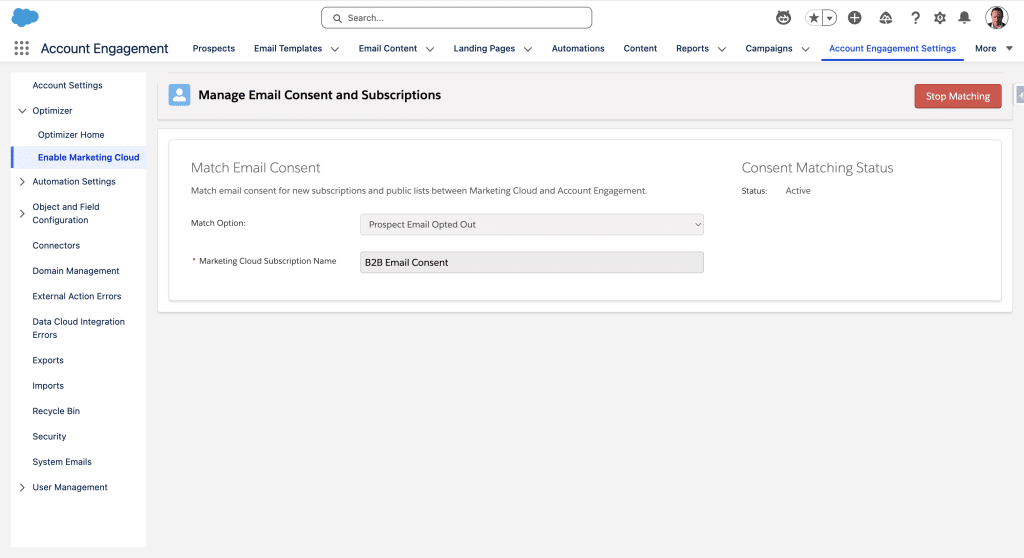Image resolution: width=1024 pixels, height=558 pixels.
Task: Open the Automations tab
Action: coord(578,48)
